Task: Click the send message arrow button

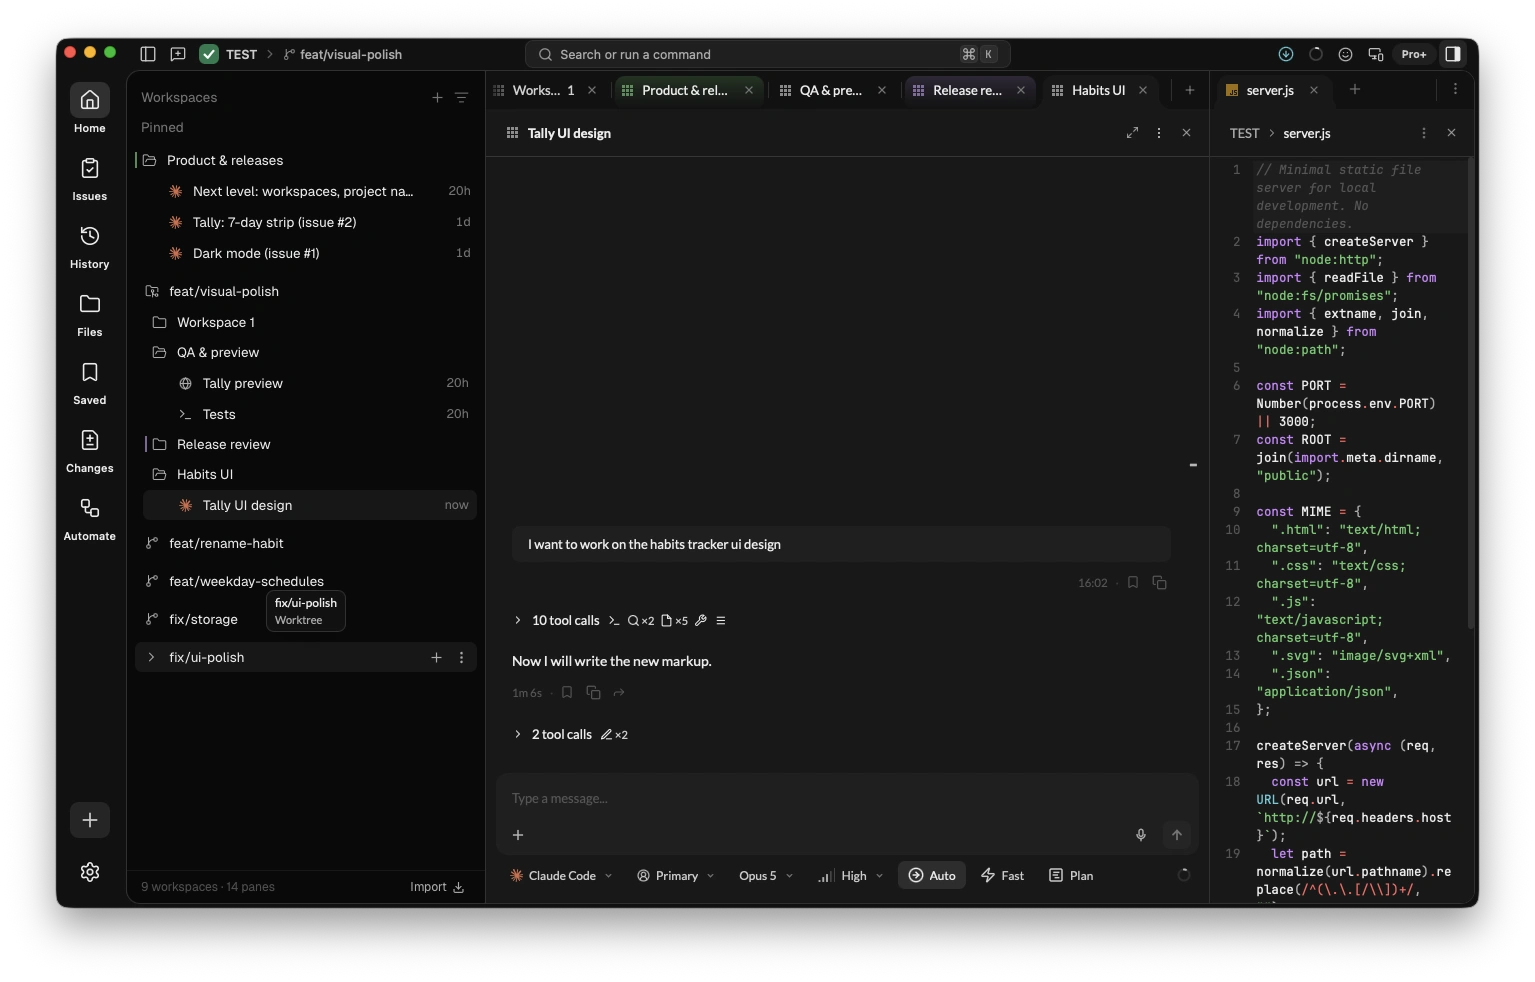Action: (x=1177, y=835)
